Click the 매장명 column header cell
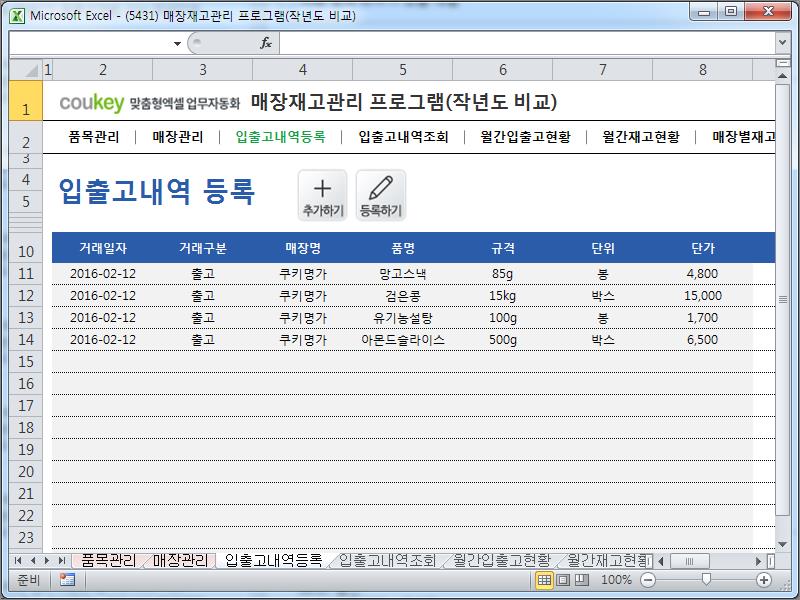 tap(303, 248)
